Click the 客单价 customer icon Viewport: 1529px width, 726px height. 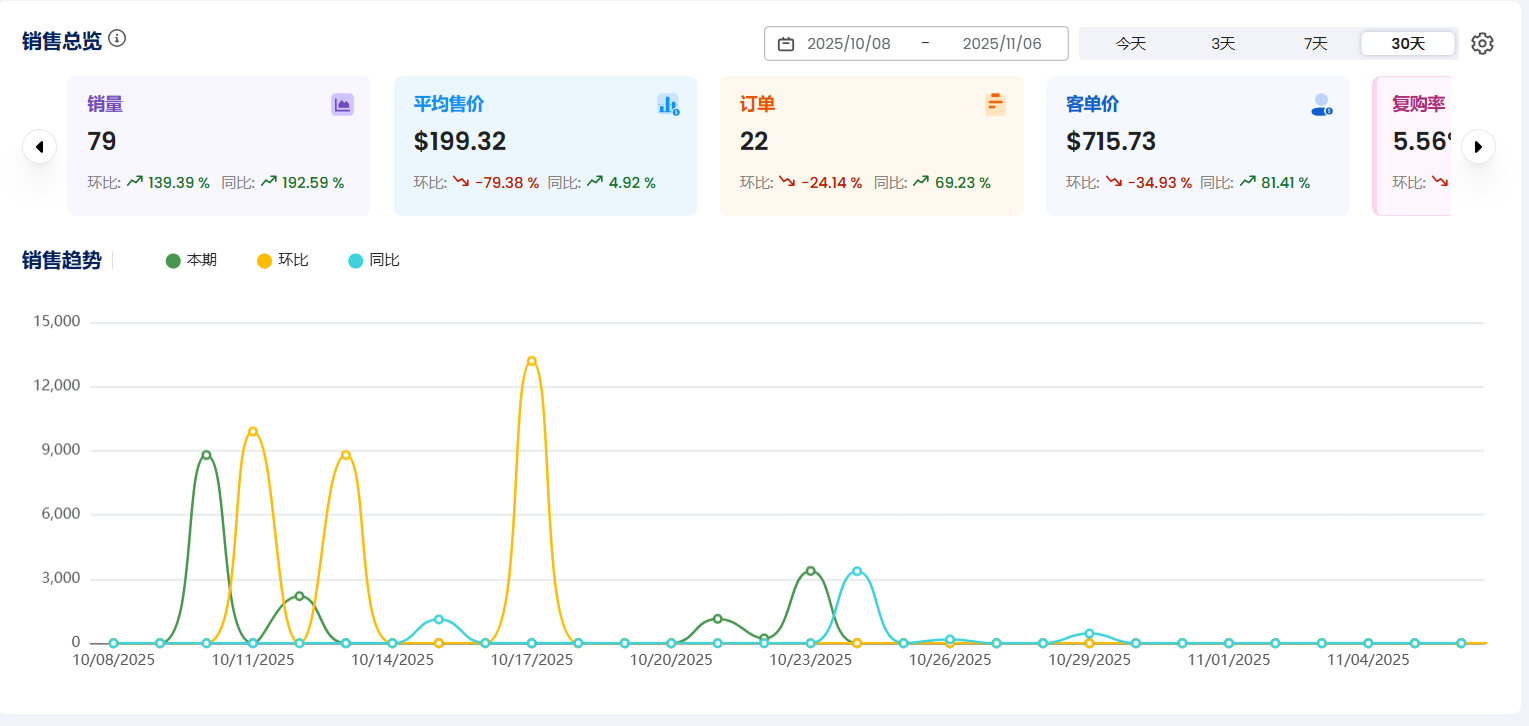pyautogui.click(x=1321, y=104)
